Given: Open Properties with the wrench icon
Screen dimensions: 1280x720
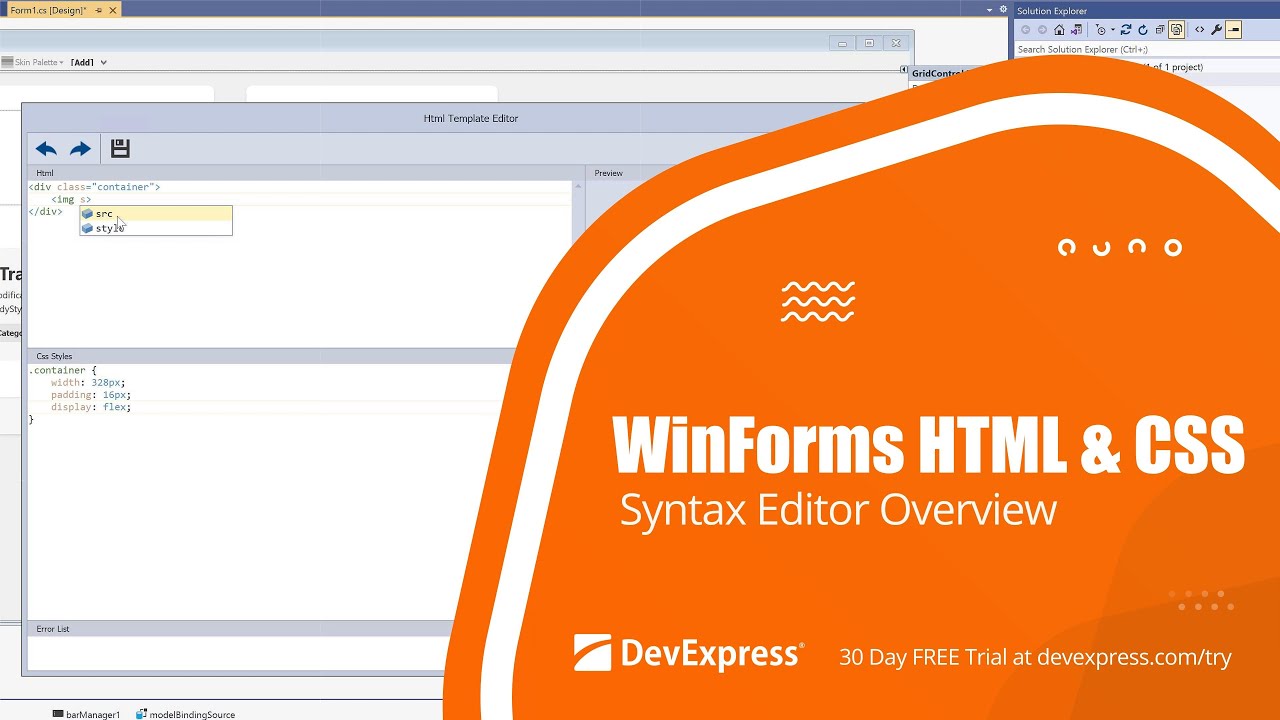Looking at the screenshot, I should [x=1216, y=30].
